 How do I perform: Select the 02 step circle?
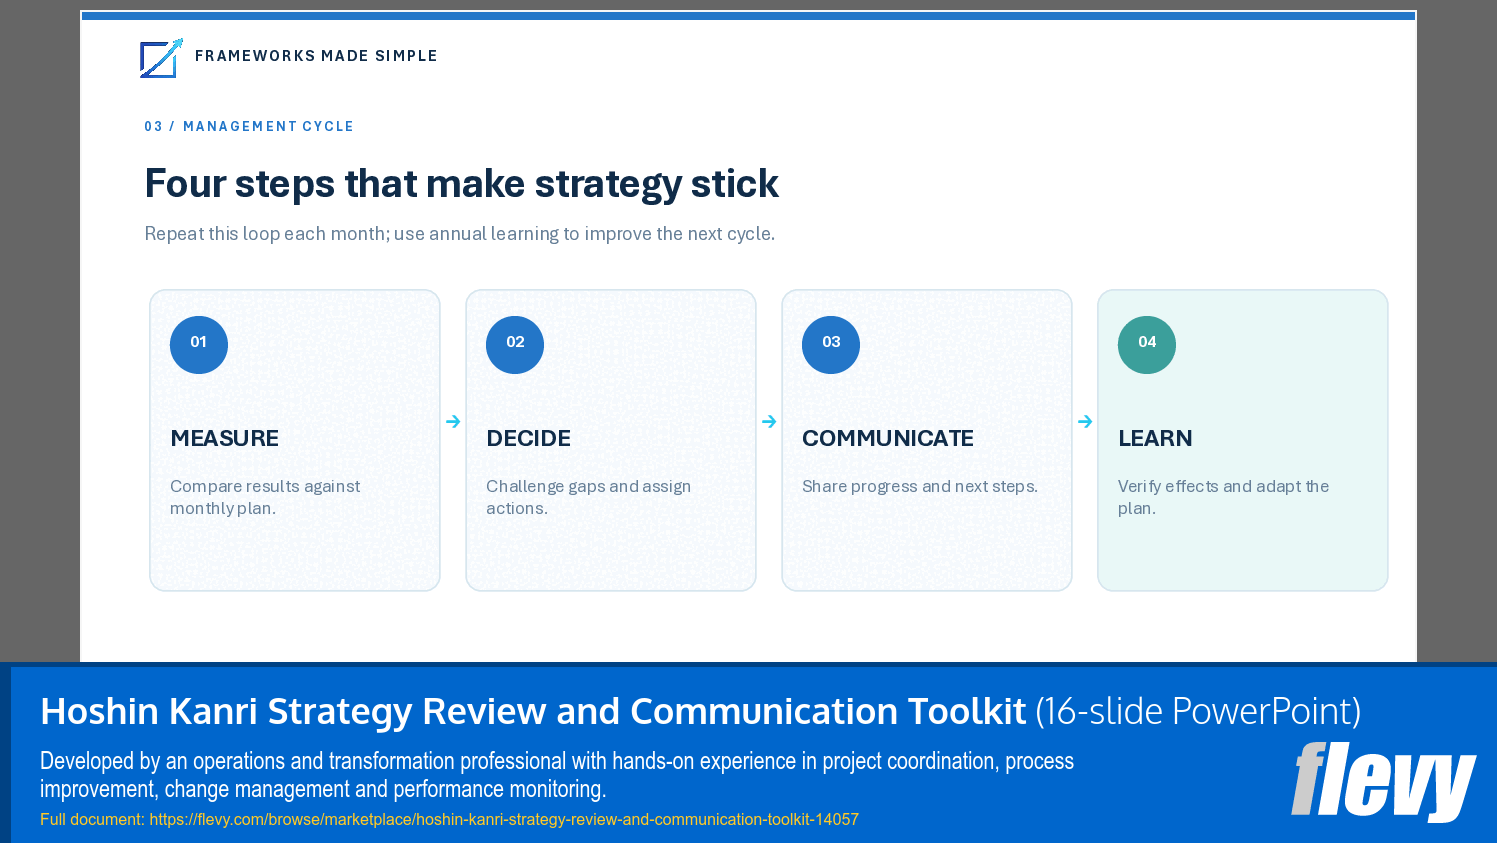(515, 345)
